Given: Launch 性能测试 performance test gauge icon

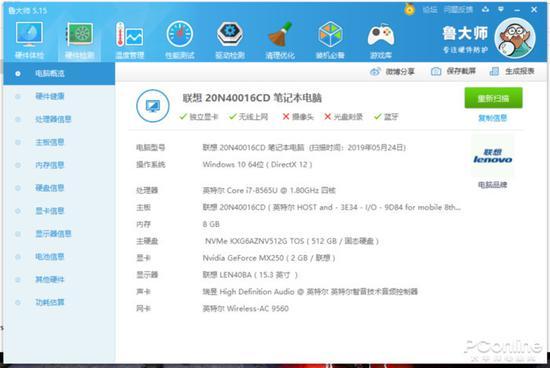Looking at the screenshot, I should tap(180, 40).
